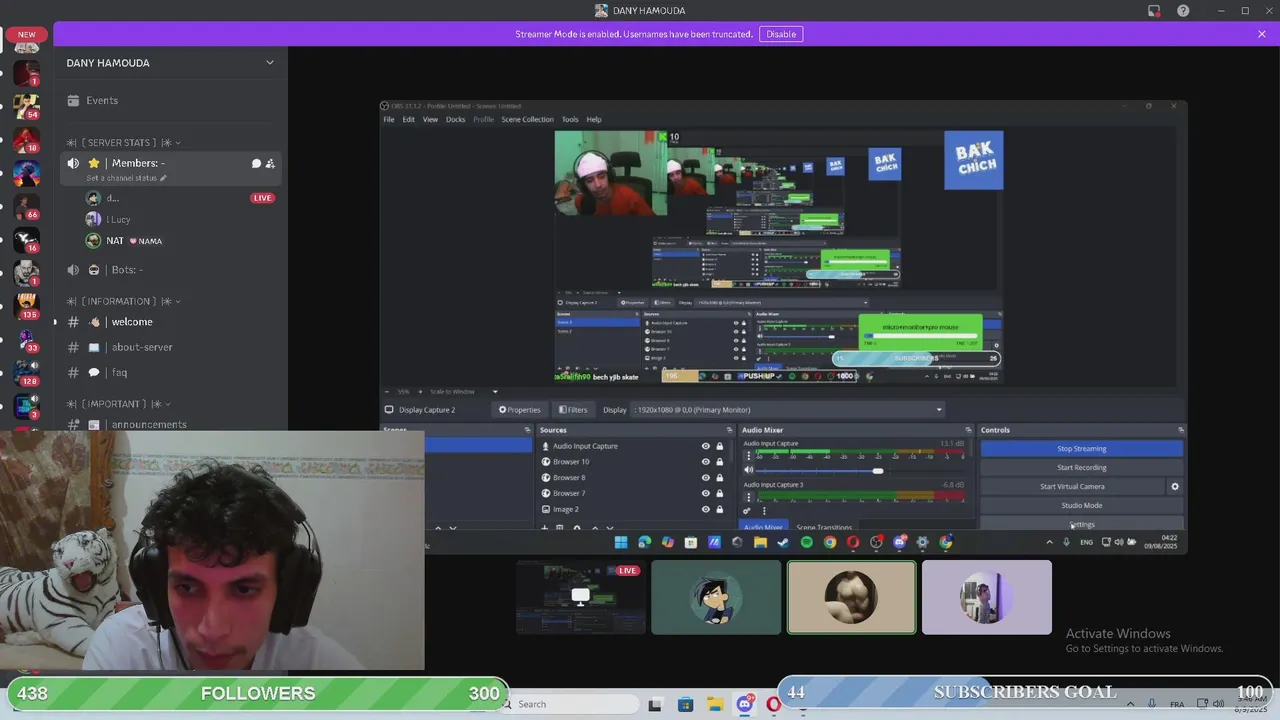Hide Image 2 source in streamed OBS
This screenshot has height=720, width=1280.
point(705,509)
